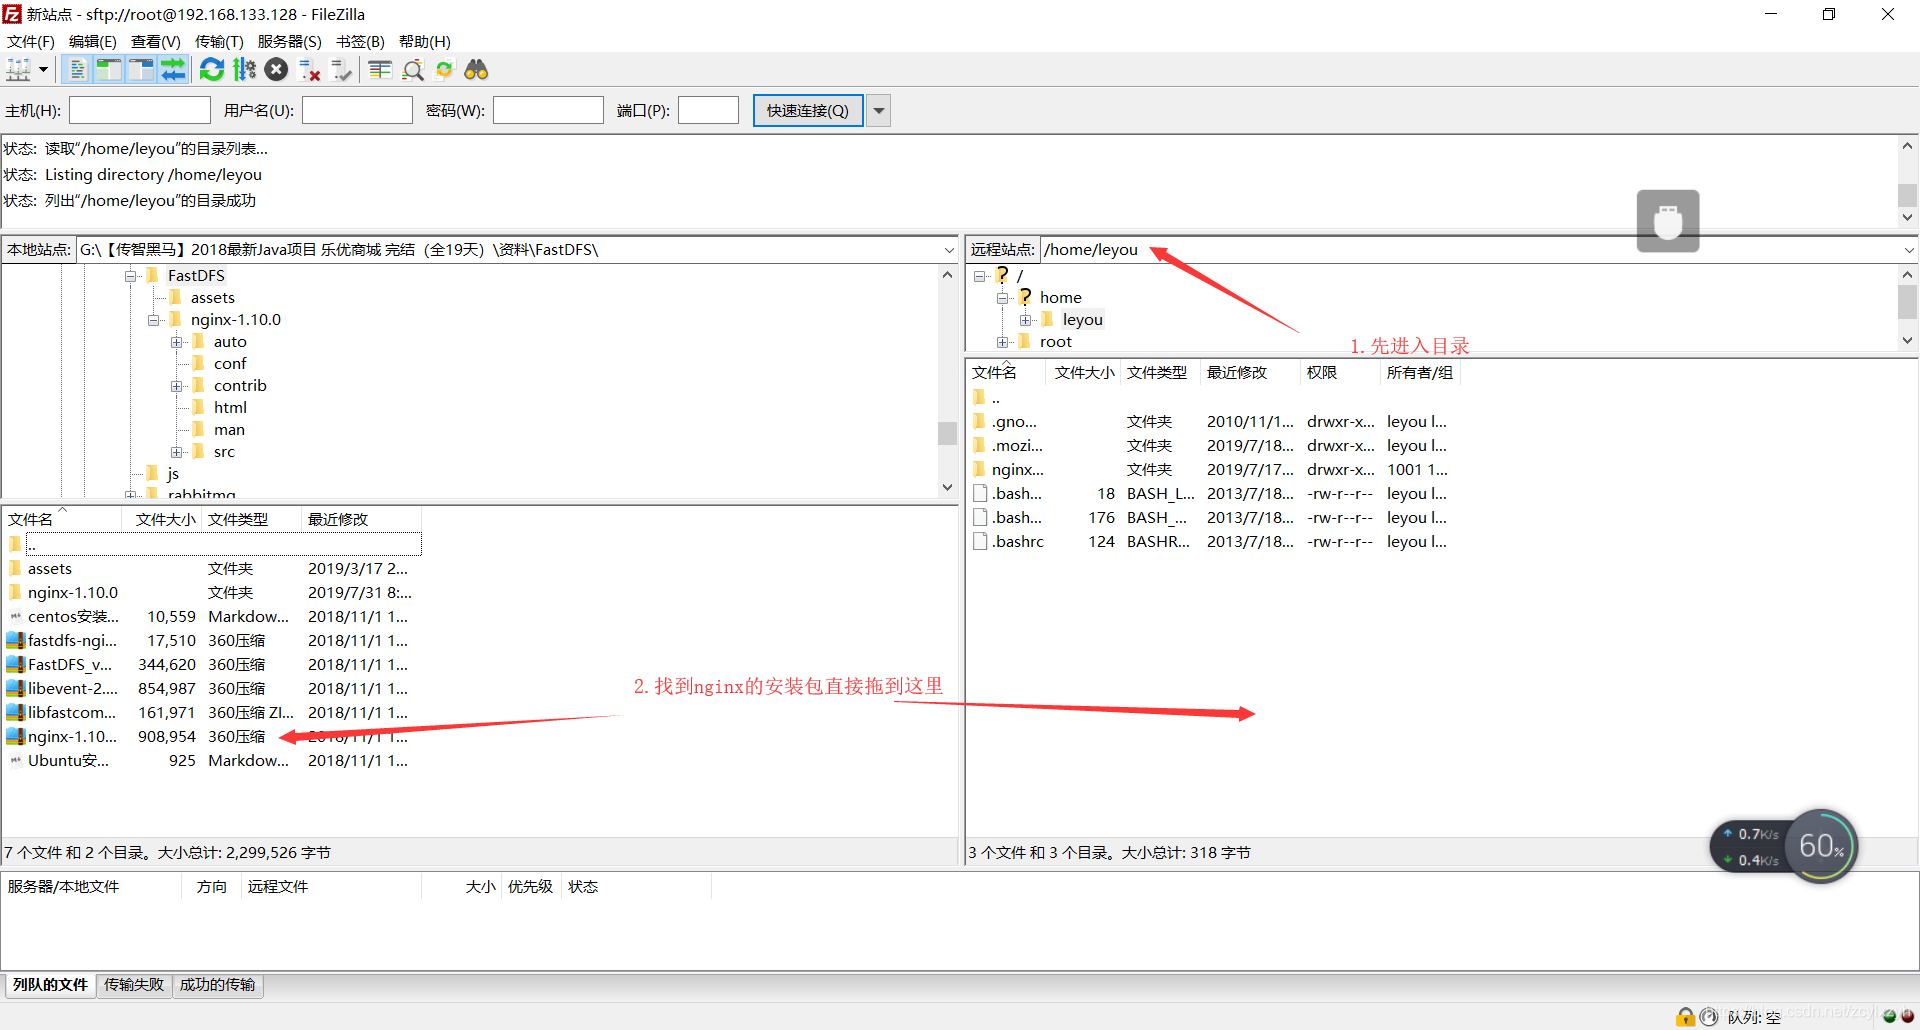
Task: Expand the remote root folder node
Action: [x=1002, y=342]
